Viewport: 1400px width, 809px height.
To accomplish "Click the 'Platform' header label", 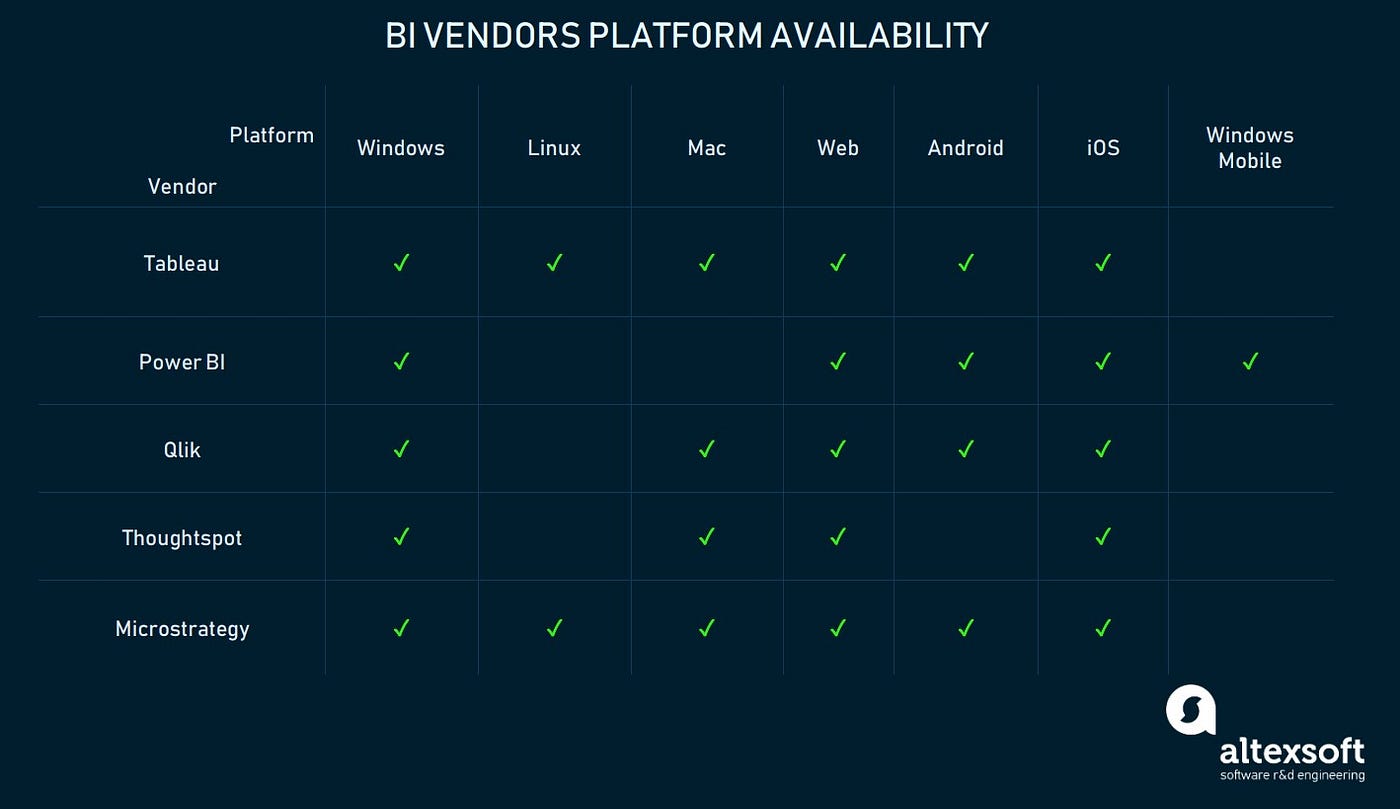I will coord(271,135).
